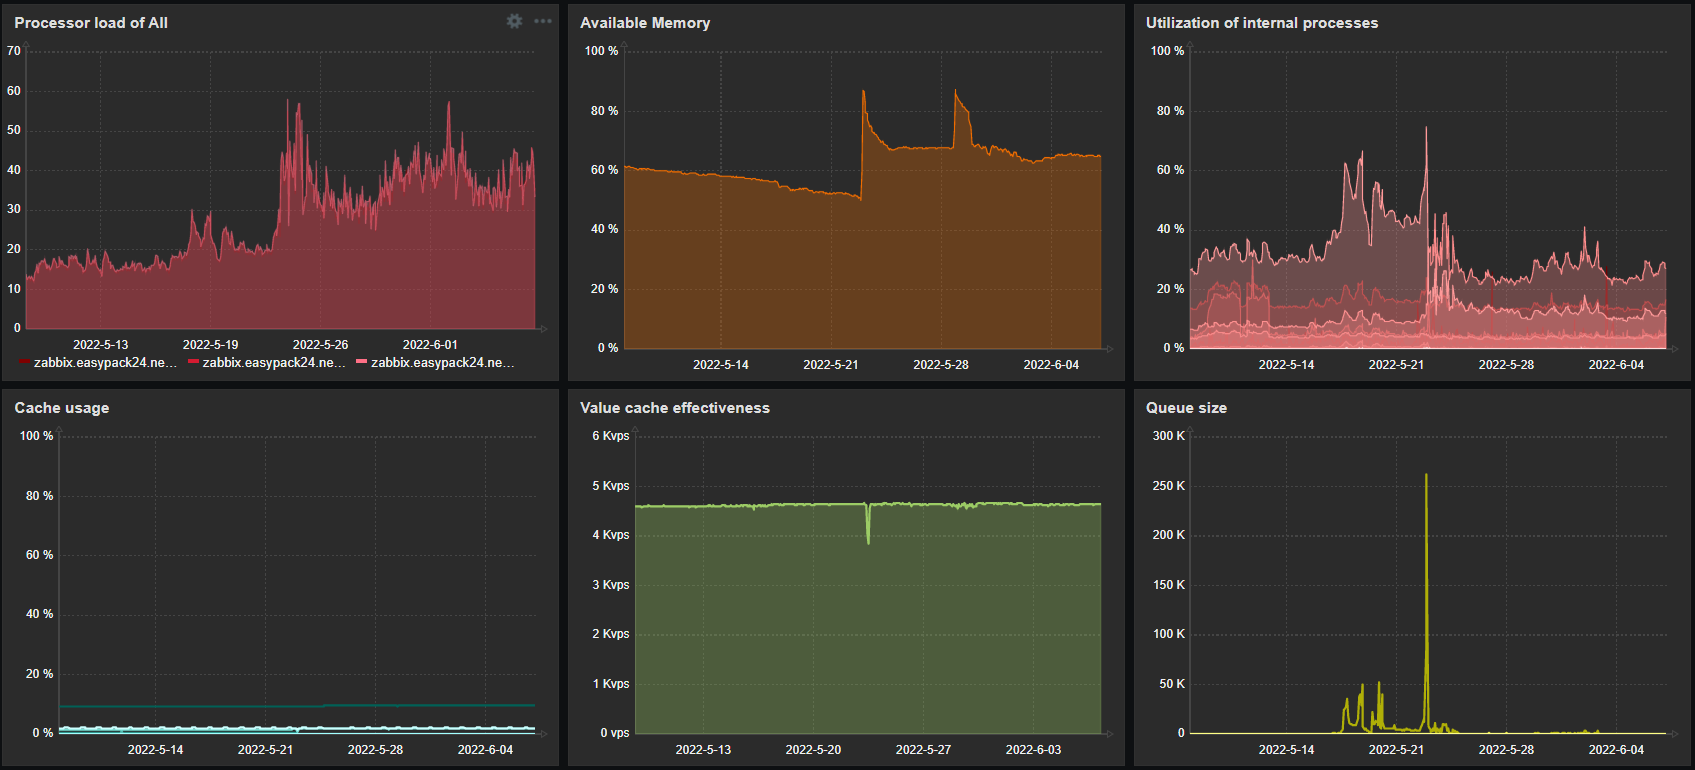Click the Queue size widget title
The width and height of the screenshot is (1695, 770).
[x=1186, y=408]
